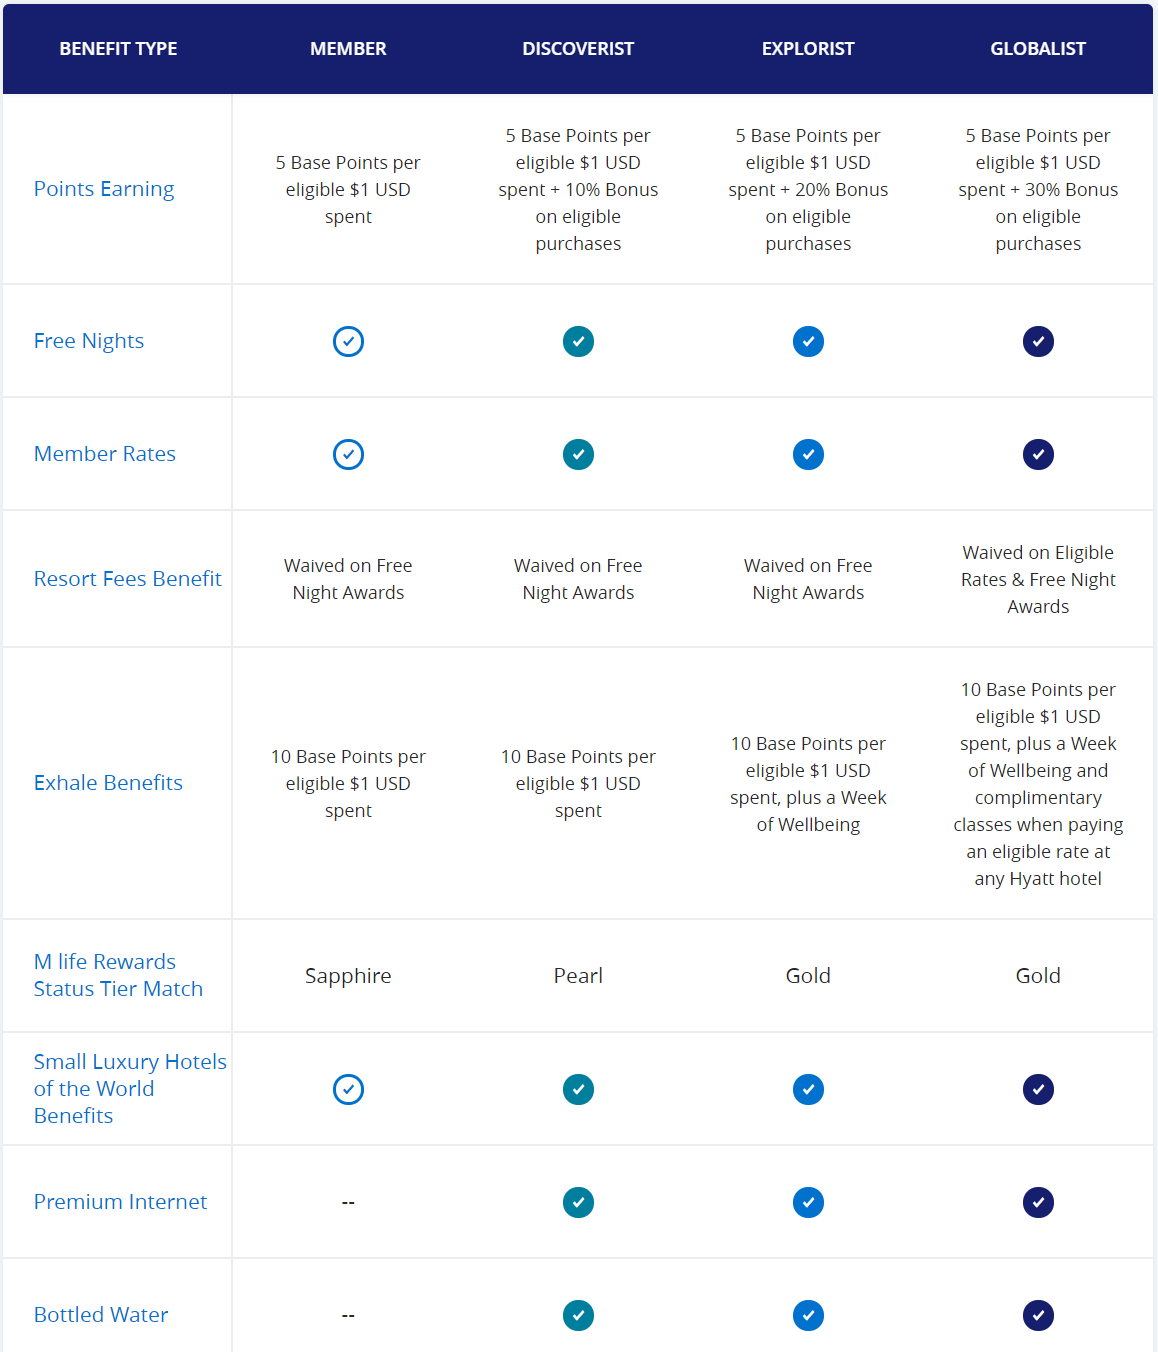The width and height of the screenshot is (1158, 1352).
Task: Open the Free Nights link
Action: tap(89, 341)
